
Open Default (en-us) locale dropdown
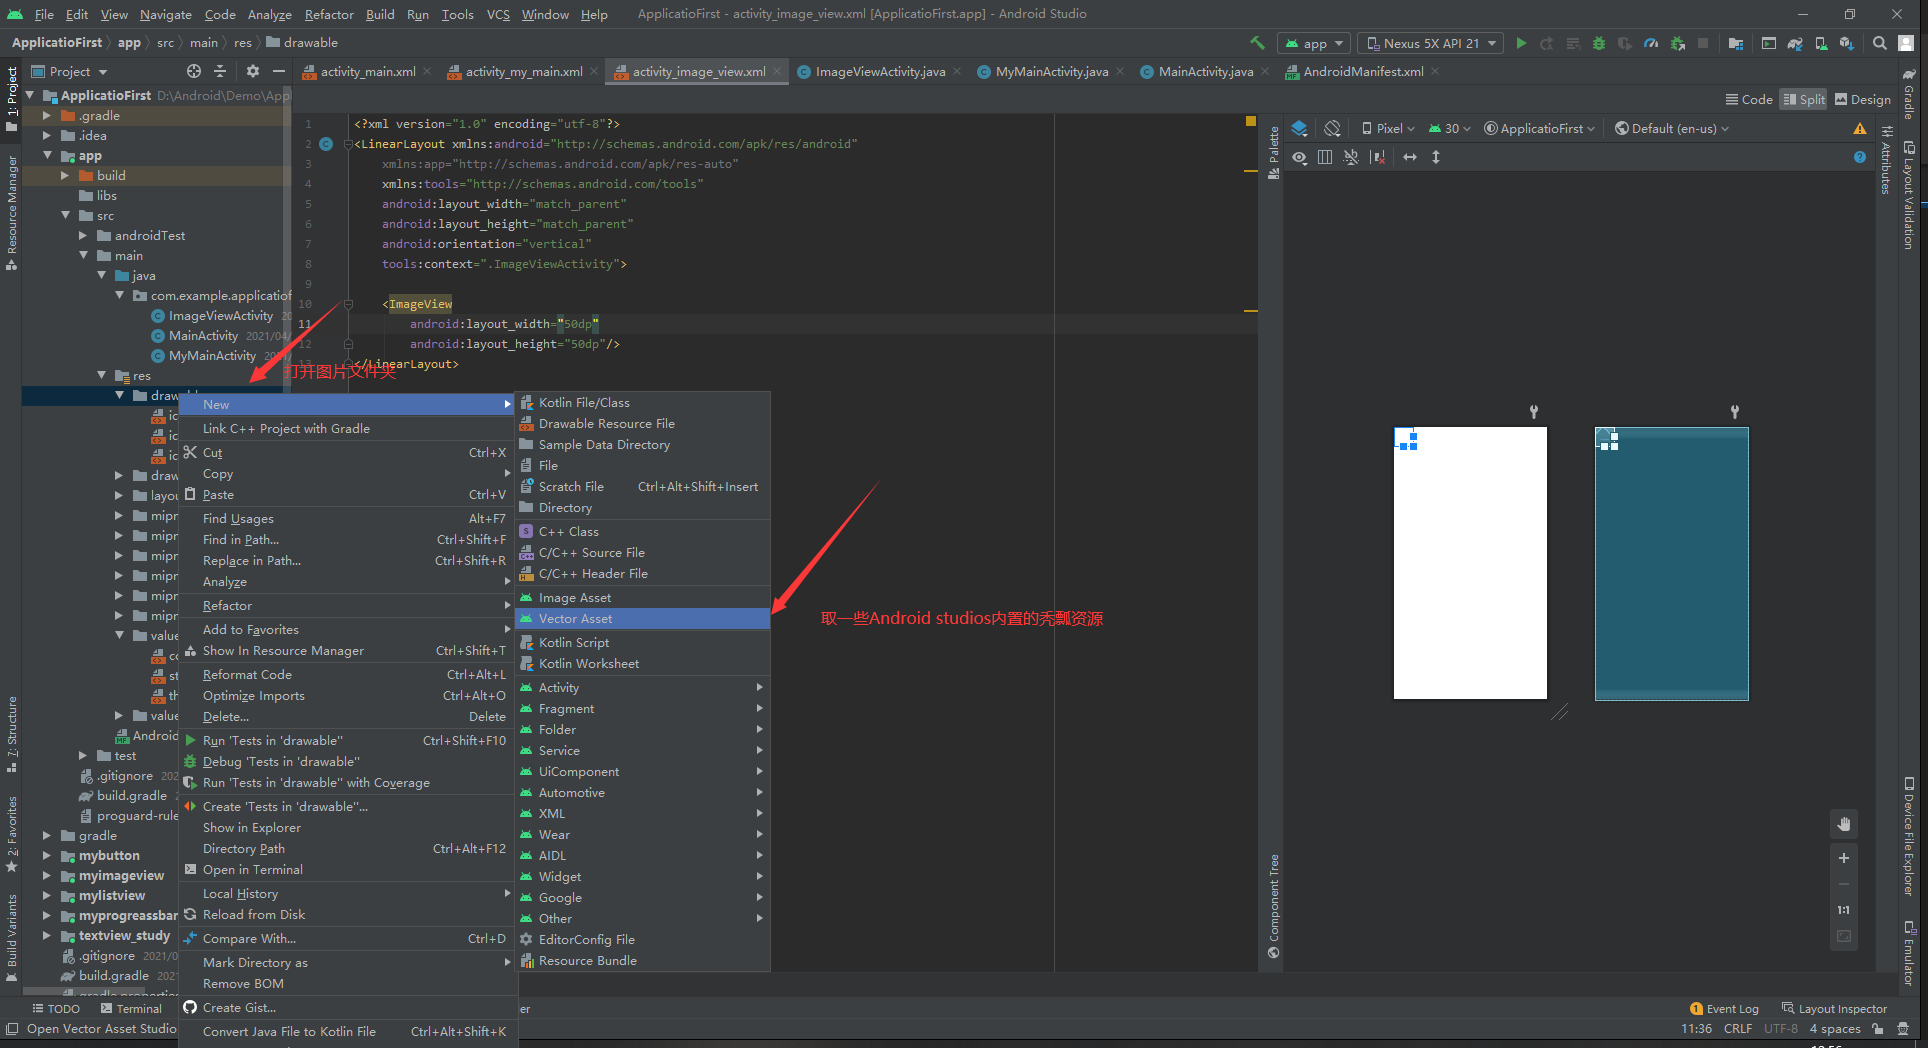tap(1672, 128)
